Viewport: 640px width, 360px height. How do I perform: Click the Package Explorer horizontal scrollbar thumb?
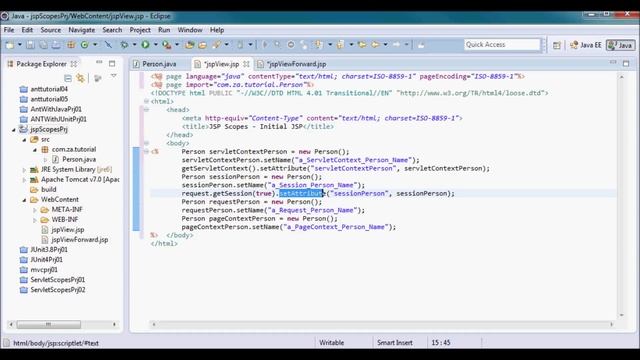[48, 324]
